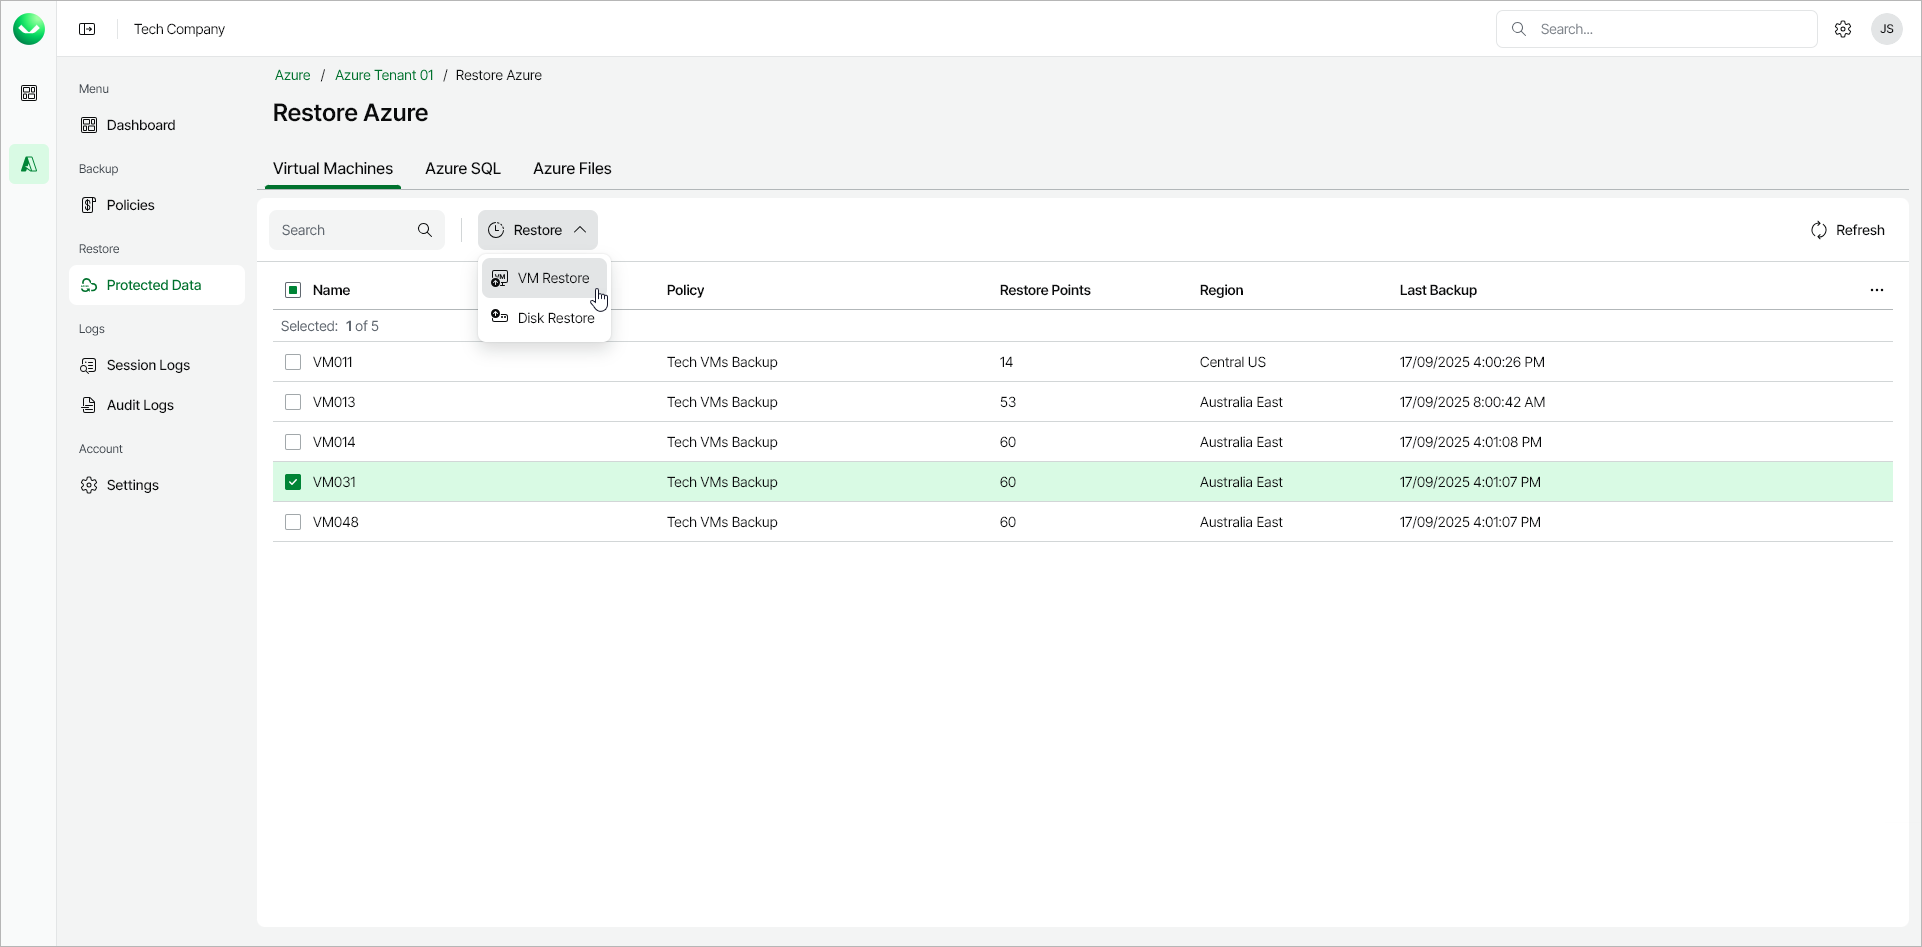This screenshot has width=1922, height=947.
Task: Select the Azure icon in left rail
Action: point(29,164)
